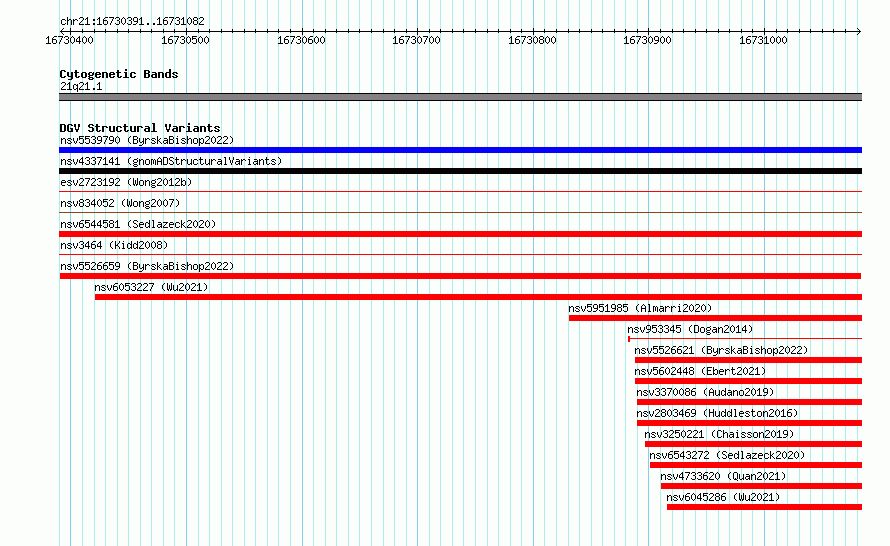Click the esv2723192 (Wong2012b) label
Viewport: 890px width, 546px height.
pos(126,182)
